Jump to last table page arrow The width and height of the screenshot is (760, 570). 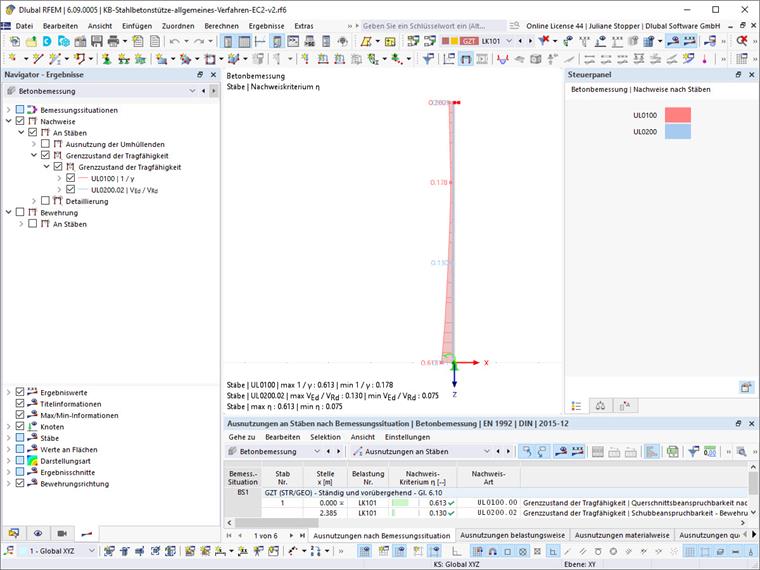pyautogui.click(x=302, y=536)
